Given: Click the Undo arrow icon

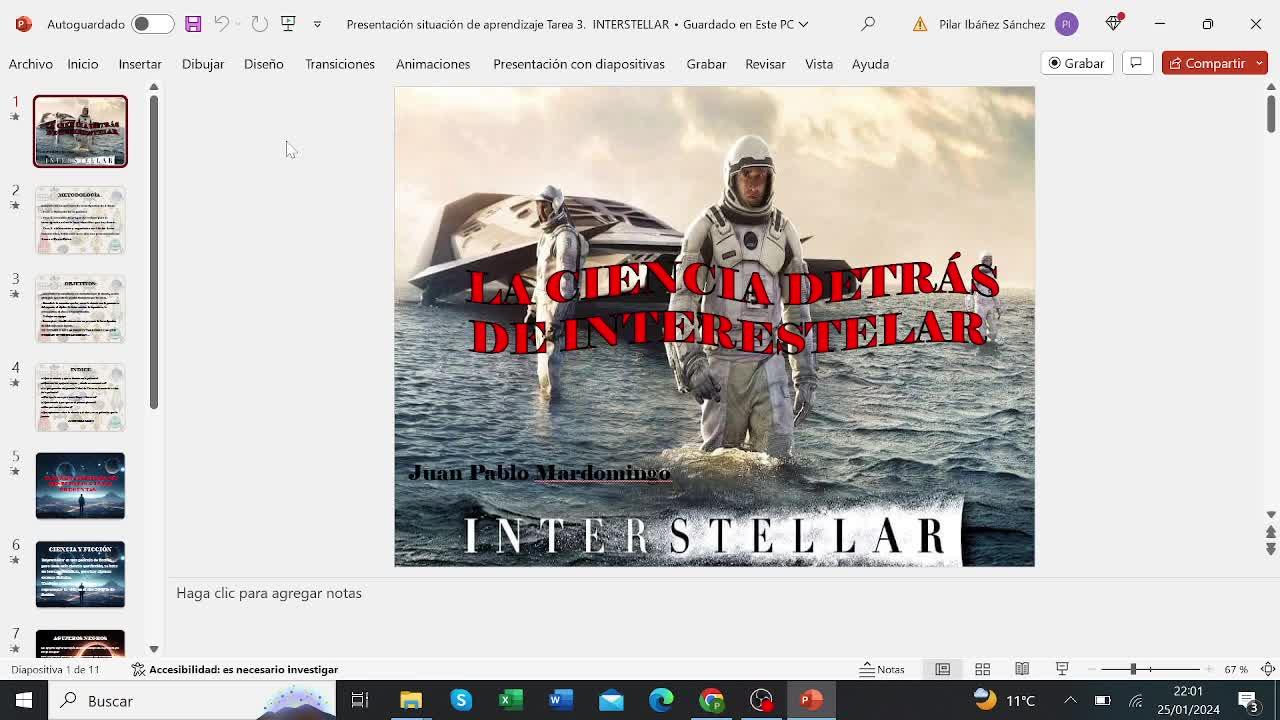Looking at the screenshot, I should (x=221, y=24).
